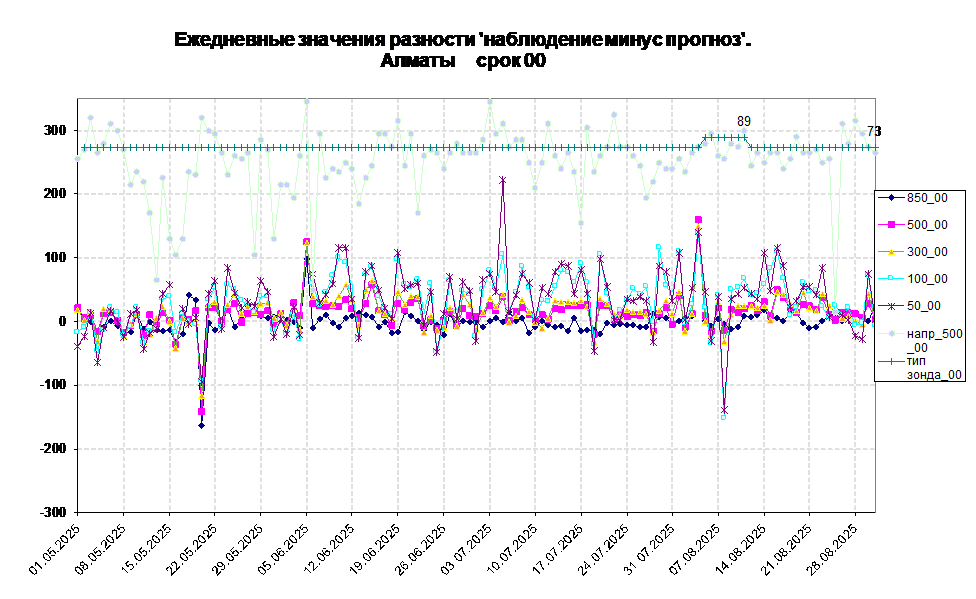
Task: Click the tallest purple 50_00 peak point
Action: click(x=502, y=180)
